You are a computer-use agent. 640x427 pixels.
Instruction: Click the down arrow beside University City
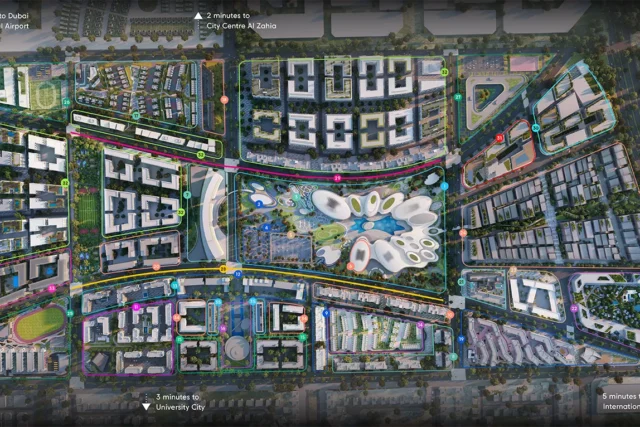tap(147, 405)
